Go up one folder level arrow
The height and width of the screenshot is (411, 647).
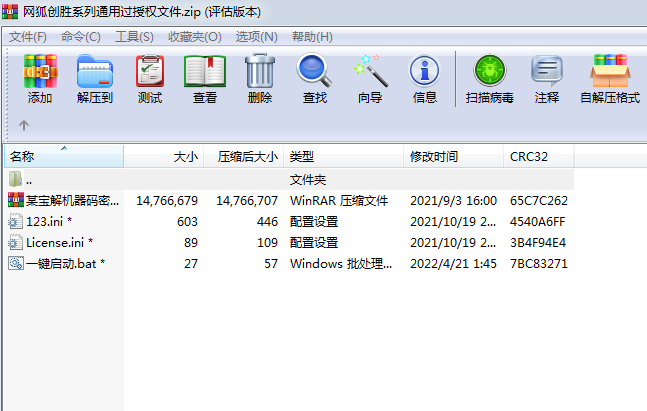[x=24, y=126]
